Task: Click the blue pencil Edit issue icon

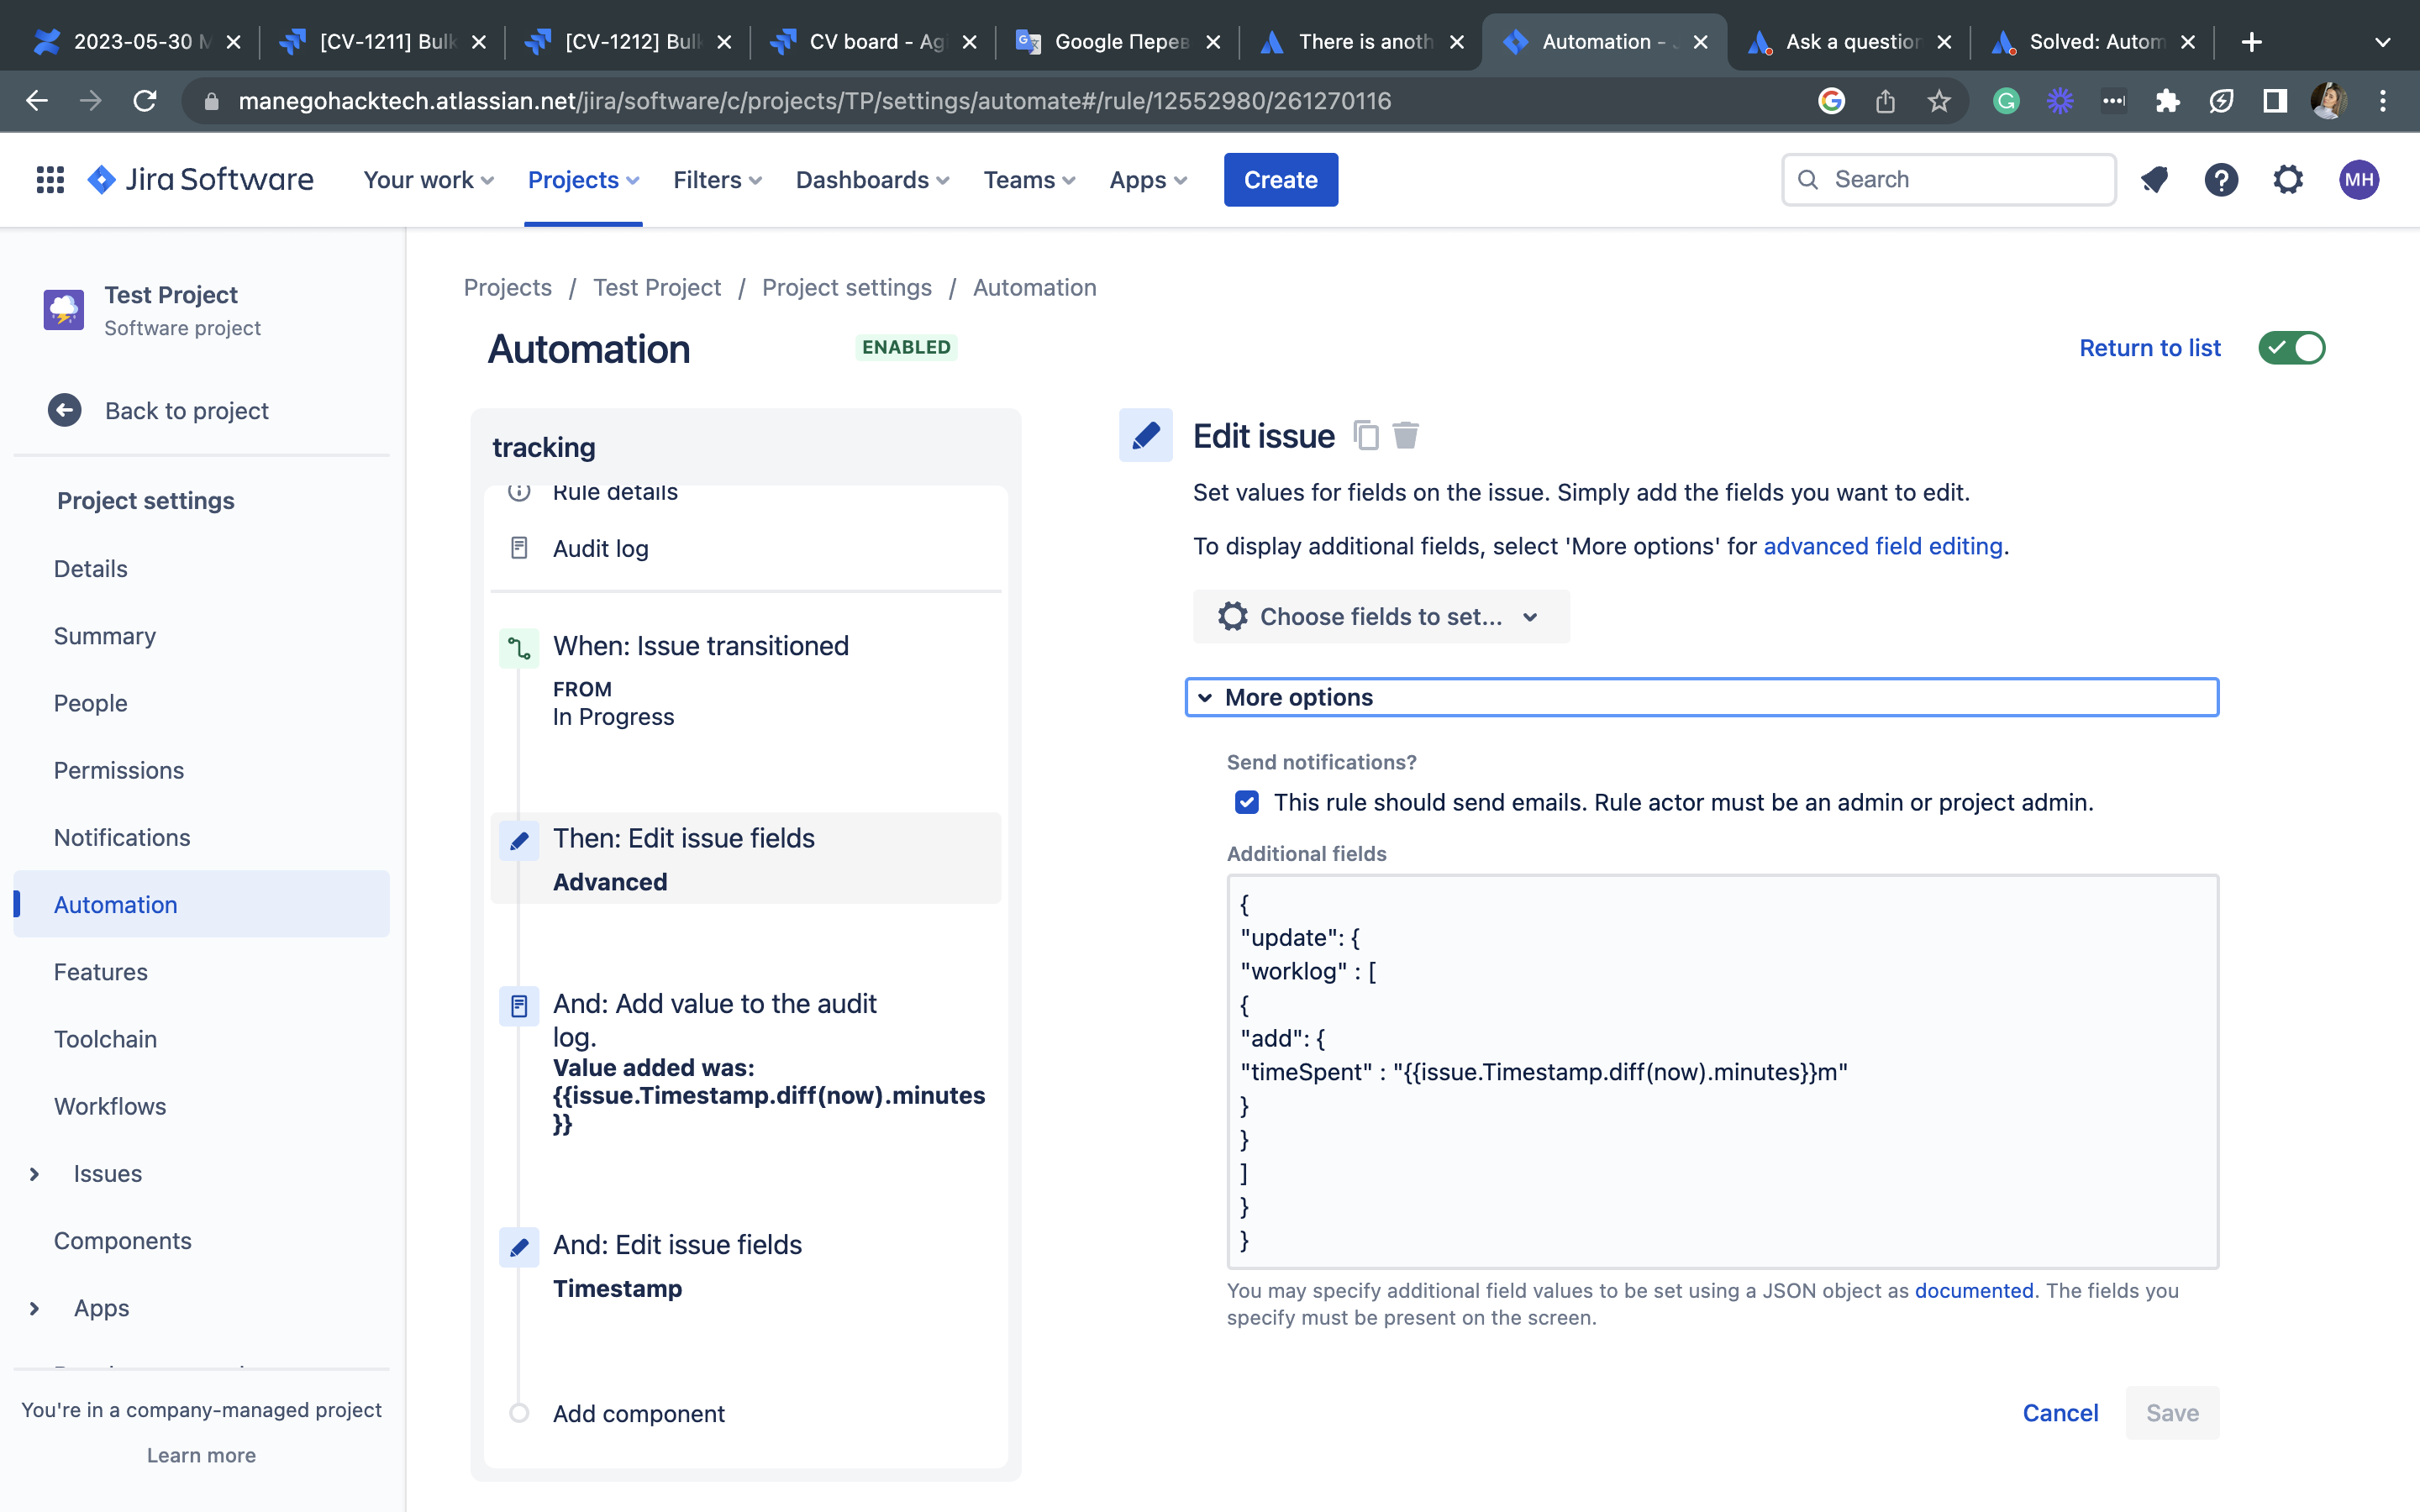Action: click(1146, 435)
